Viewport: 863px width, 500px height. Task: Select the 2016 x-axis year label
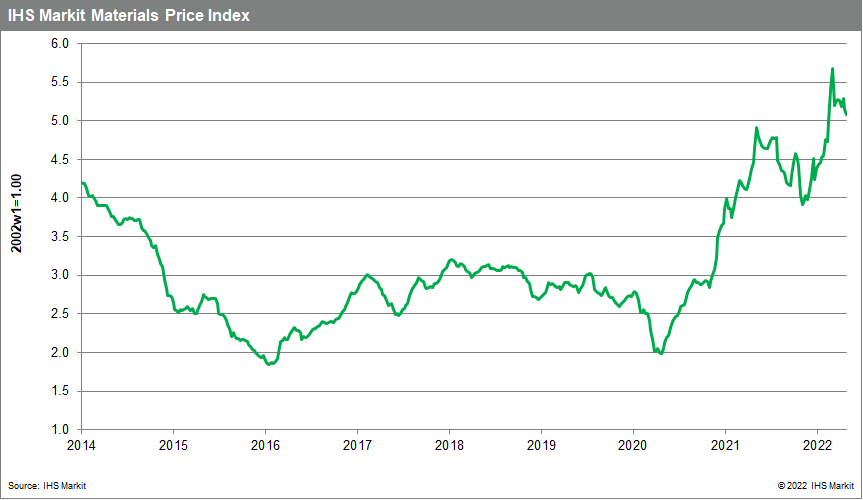point(265,443)
